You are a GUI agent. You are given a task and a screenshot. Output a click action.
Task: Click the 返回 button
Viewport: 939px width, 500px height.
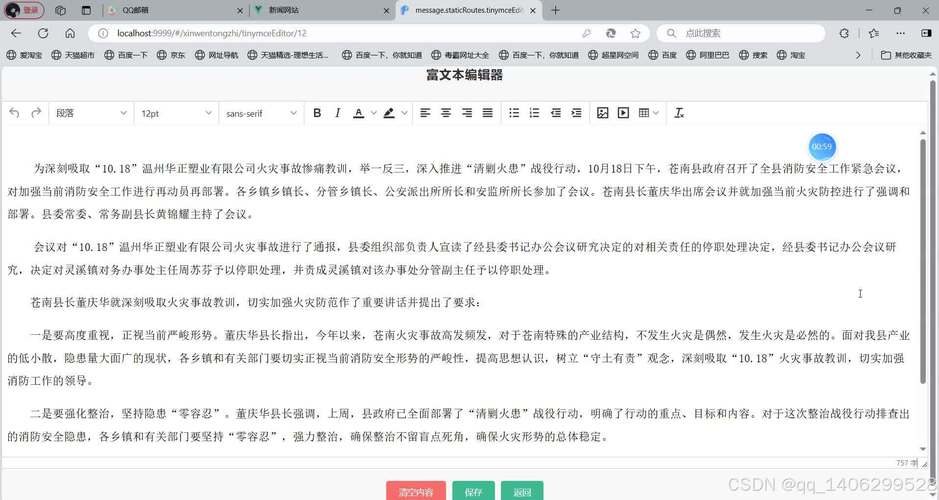[x=522, y=492]
